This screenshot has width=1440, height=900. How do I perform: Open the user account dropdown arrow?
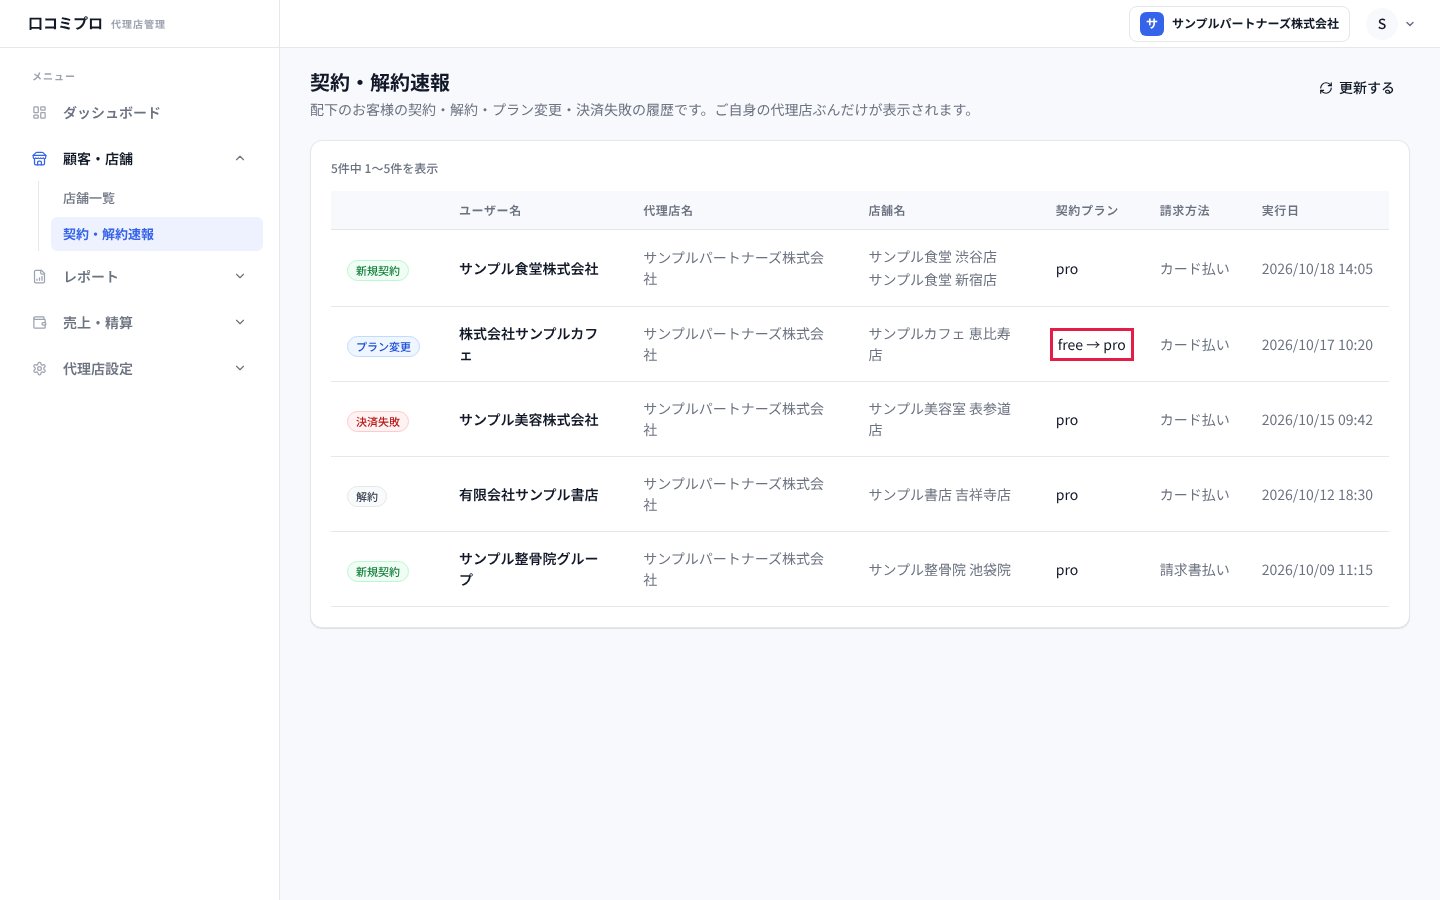(x=1410, y=24)
